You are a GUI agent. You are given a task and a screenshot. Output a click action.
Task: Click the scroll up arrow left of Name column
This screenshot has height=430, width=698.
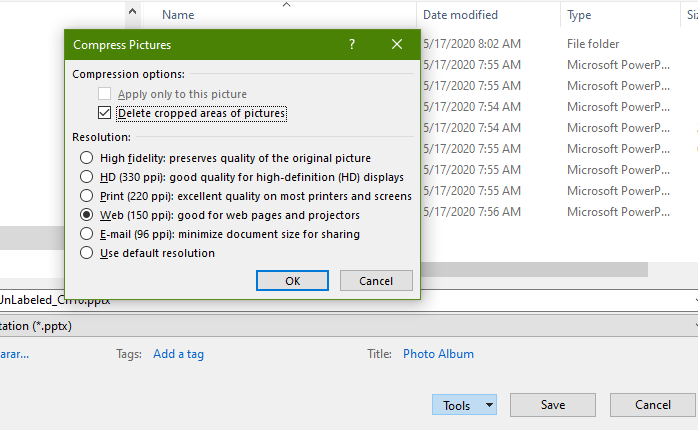(133, 14)
